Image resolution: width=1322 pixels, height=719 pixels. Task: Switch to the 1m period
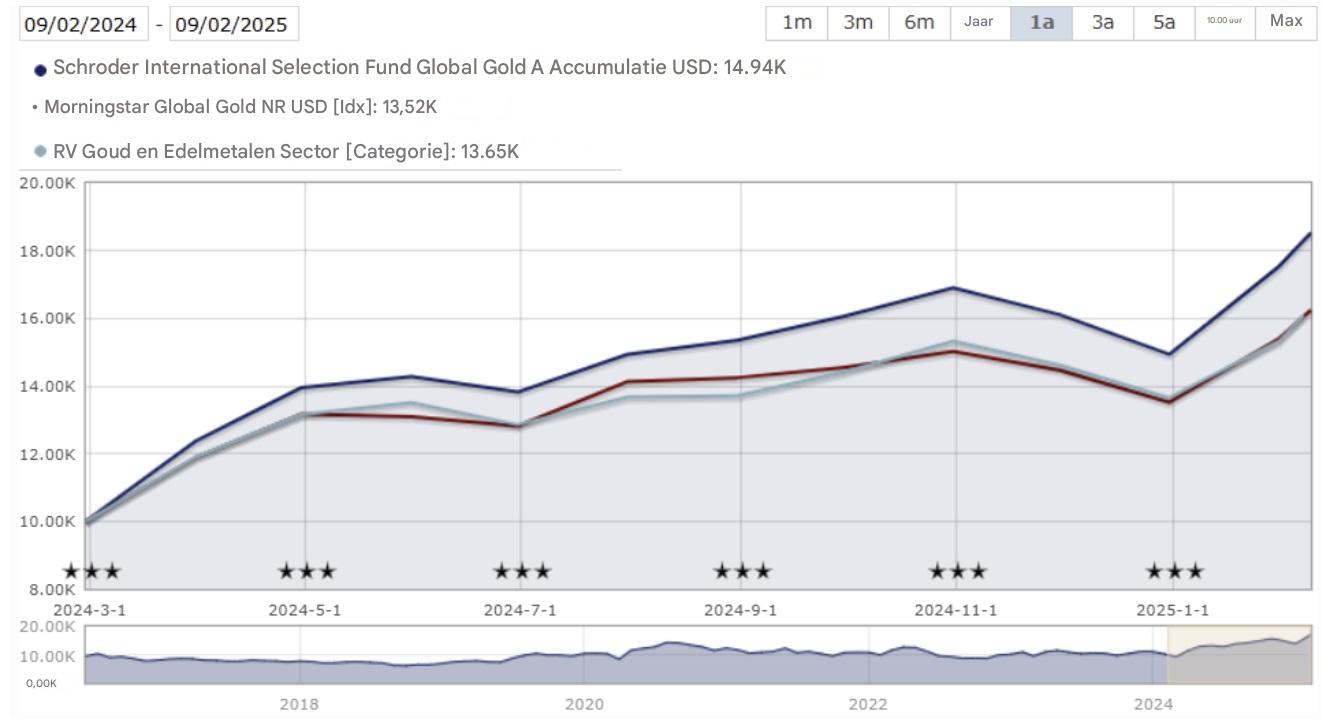pos(796,22)
